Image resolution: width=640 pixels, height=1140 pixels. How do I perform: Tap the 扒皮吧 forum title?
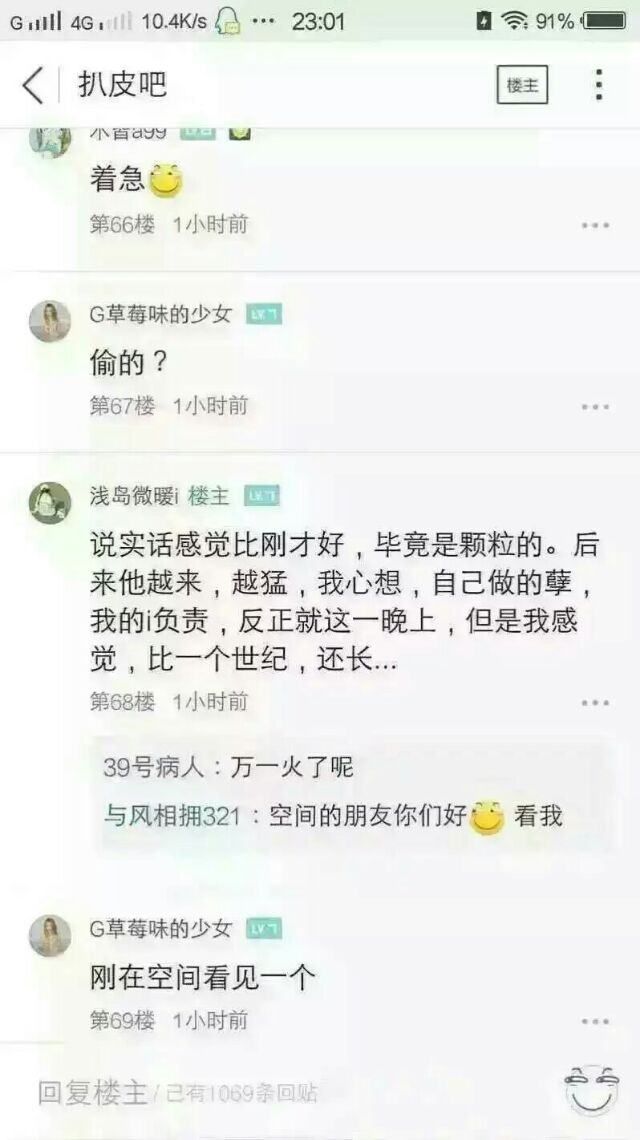(x=122, y=85)
